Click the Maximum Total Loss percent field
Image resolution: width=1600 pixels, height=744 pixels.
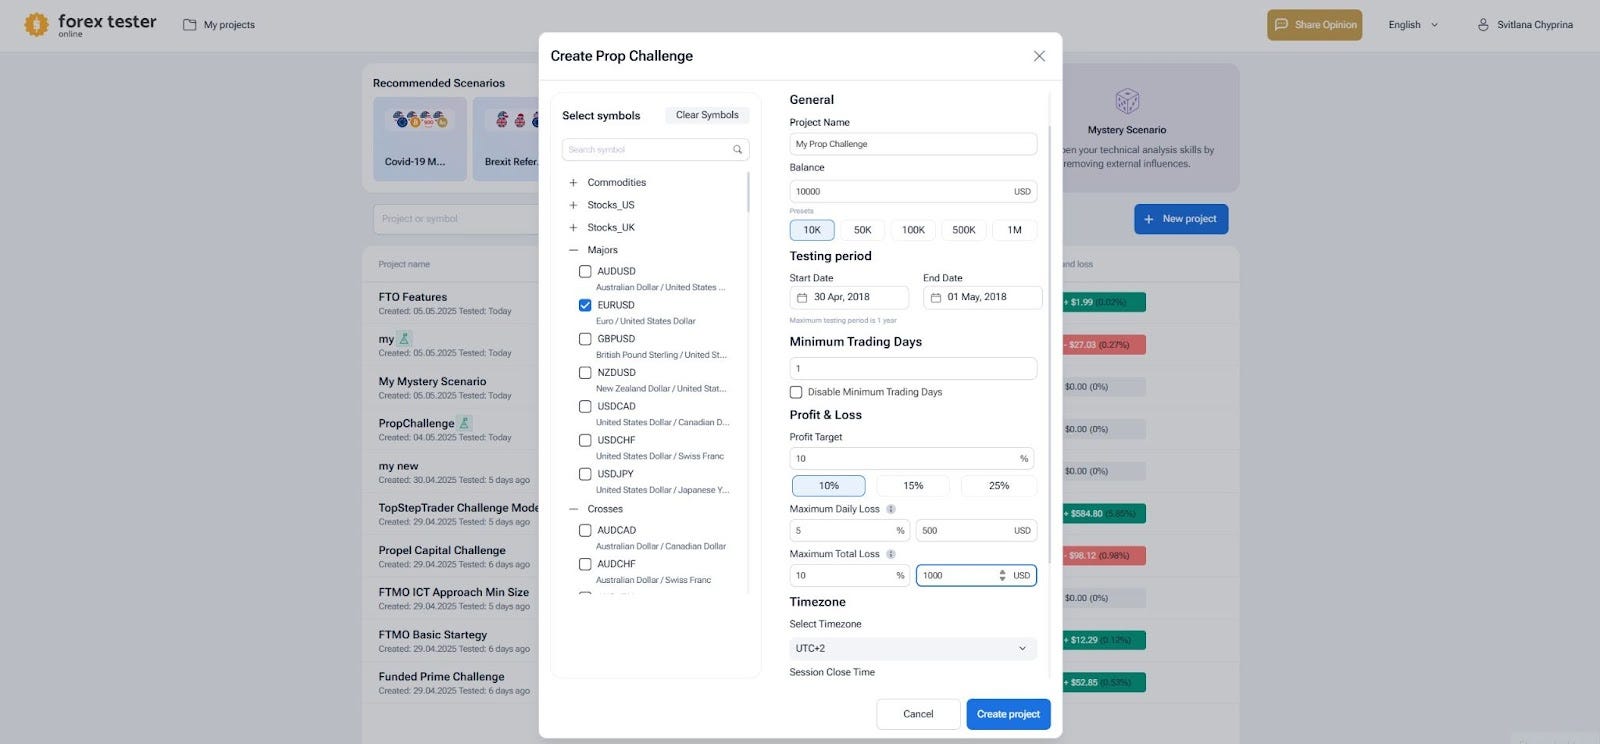tap(850, 576)
